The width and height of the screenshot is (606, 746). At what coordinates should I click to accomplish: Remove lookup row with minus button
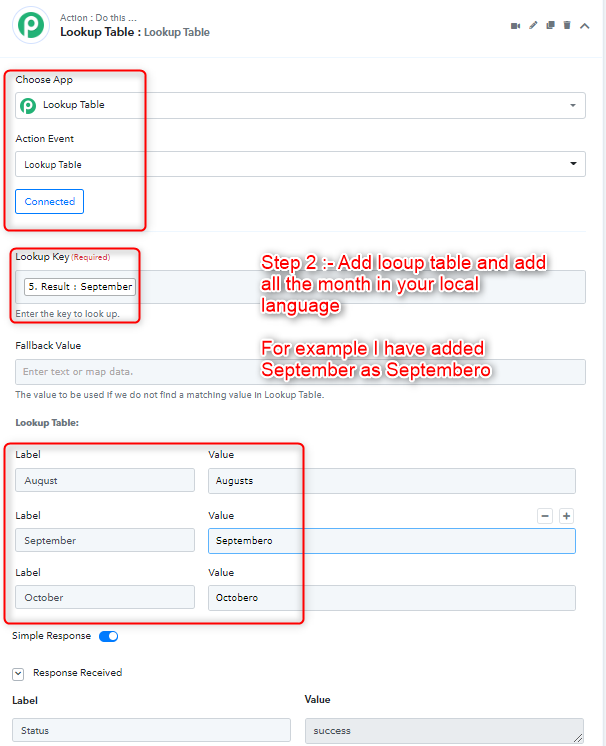(545, 516)
